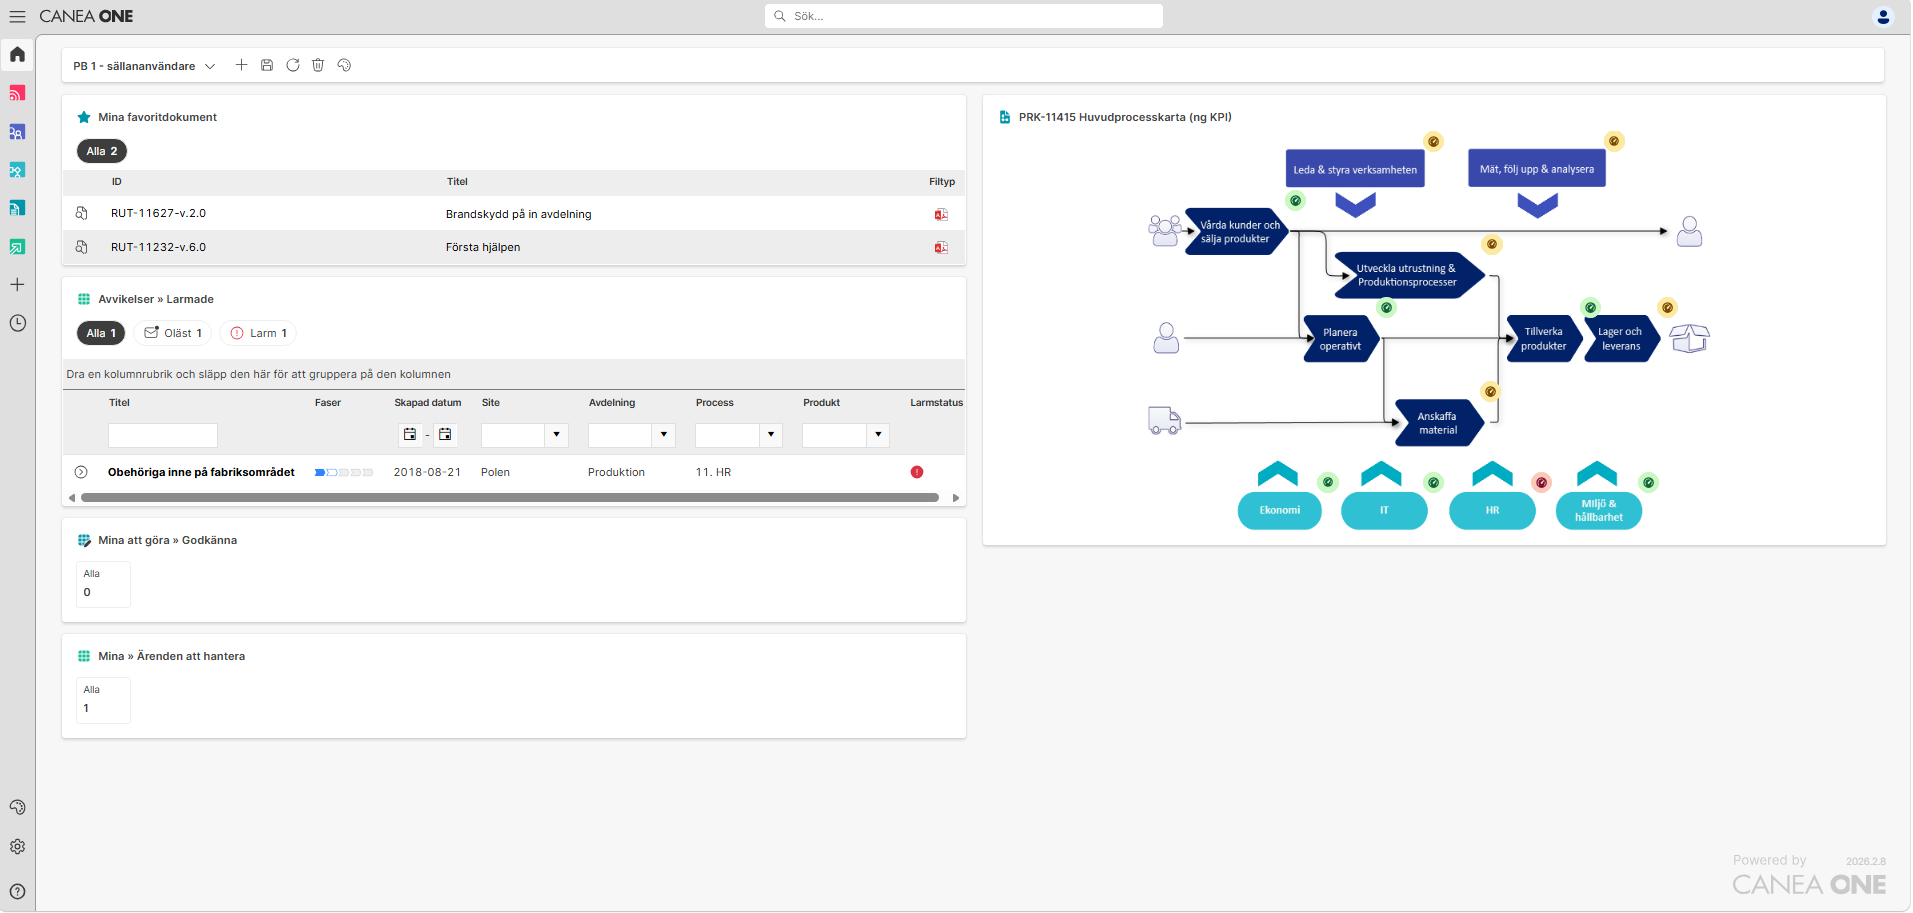Open the hamburger main menu
Screen dimensions: 1913x913
(x=17, y=16)
